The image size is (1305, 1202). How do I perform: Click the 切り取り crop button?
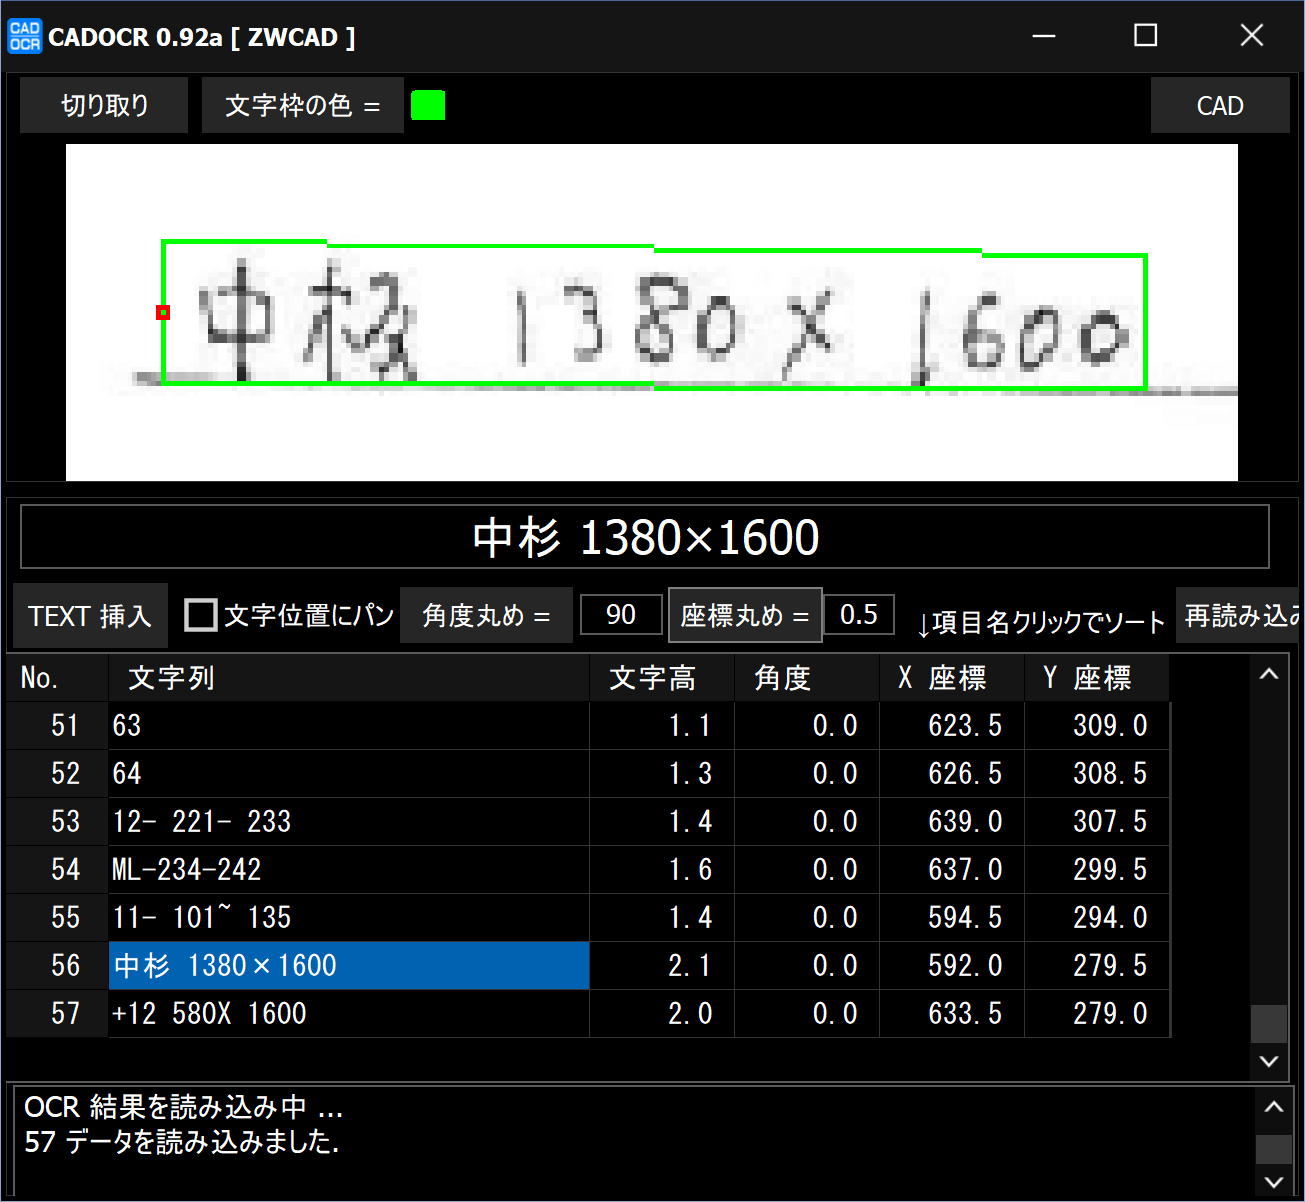coord(104,106)
